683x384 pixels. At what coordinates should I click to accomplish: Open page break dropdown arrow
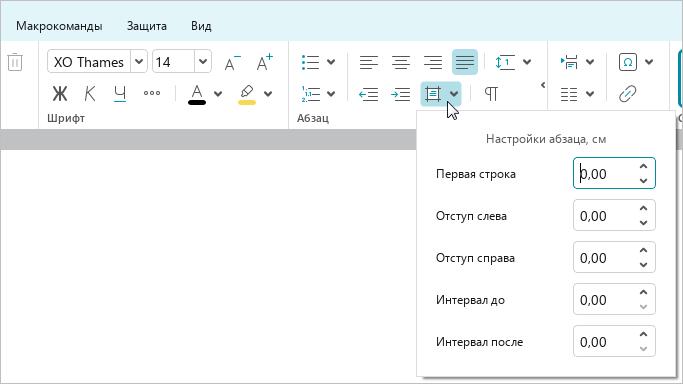tap(590, 62)
